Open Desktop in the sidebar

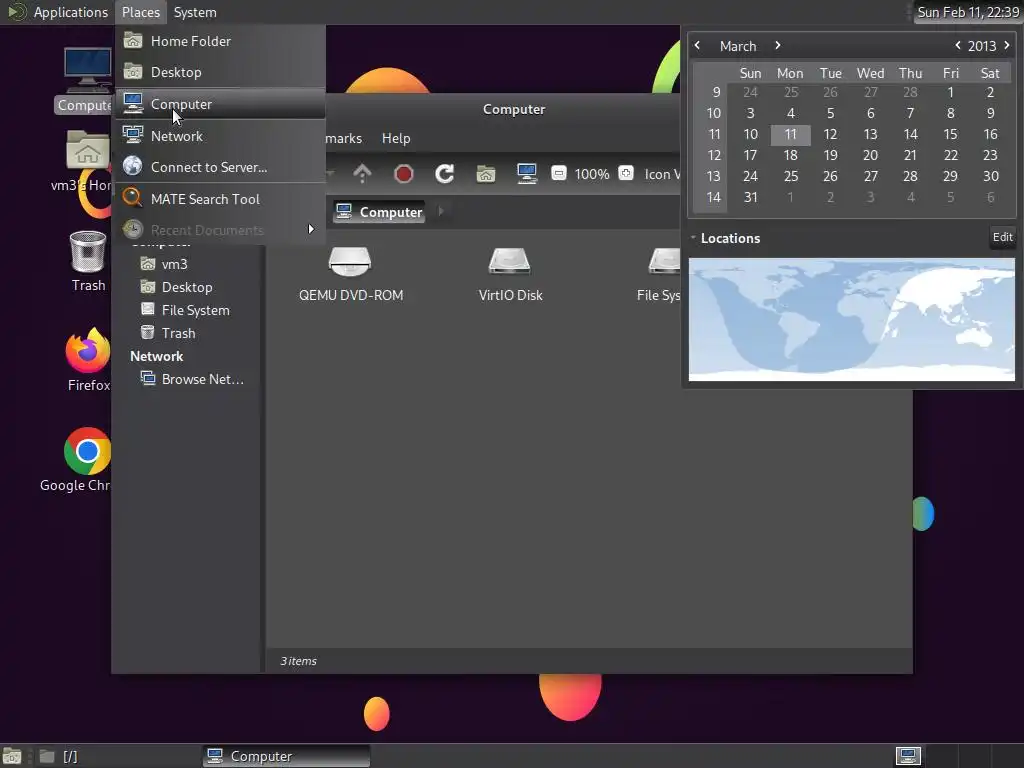click(x=187, y=287)
